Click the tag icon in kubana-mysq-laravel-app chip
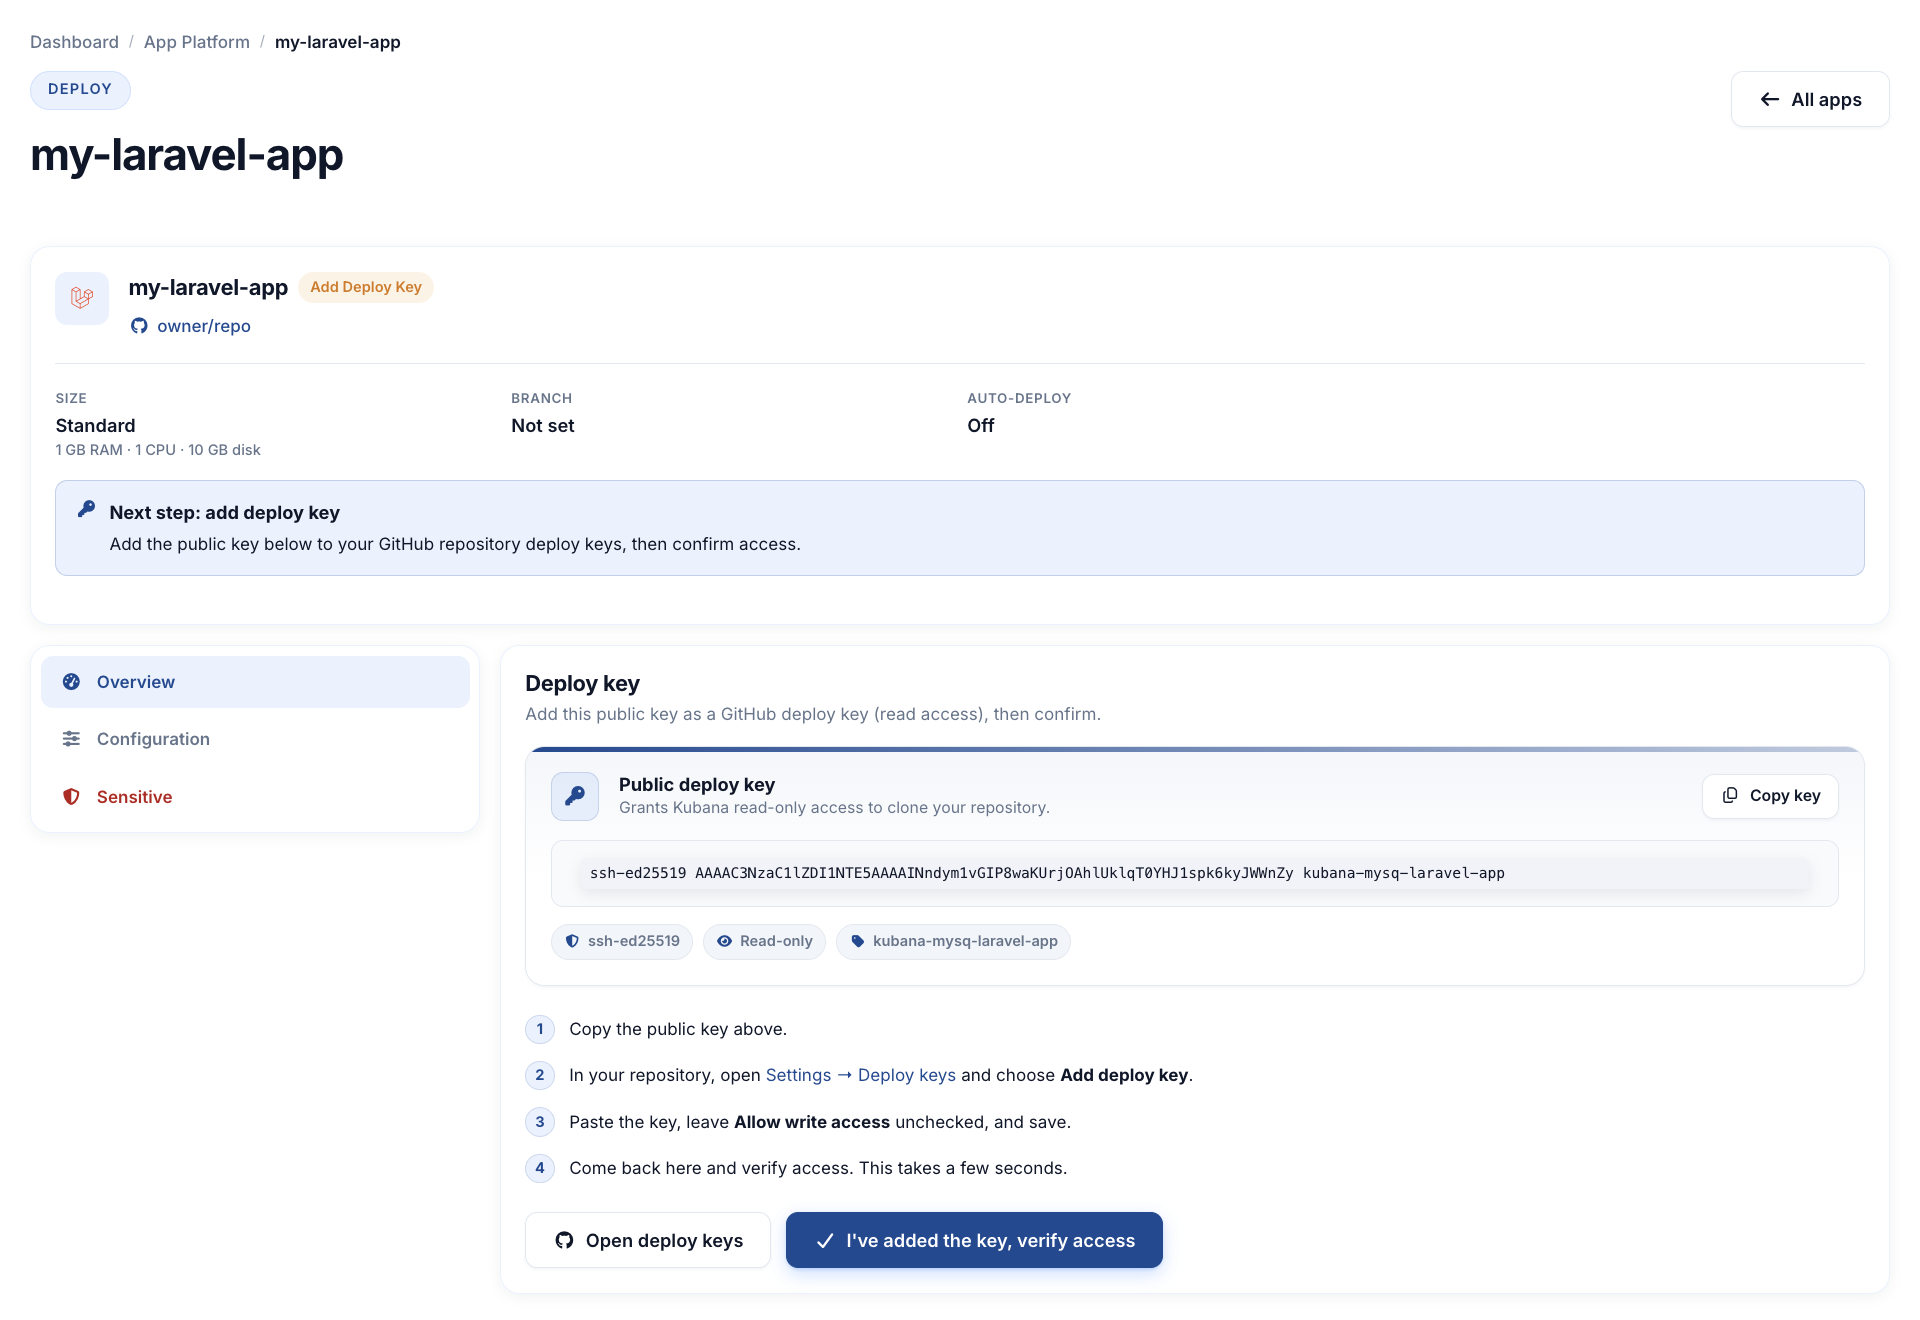Viewport: 1920px width, 1320px height. click(x=857, y=941)
